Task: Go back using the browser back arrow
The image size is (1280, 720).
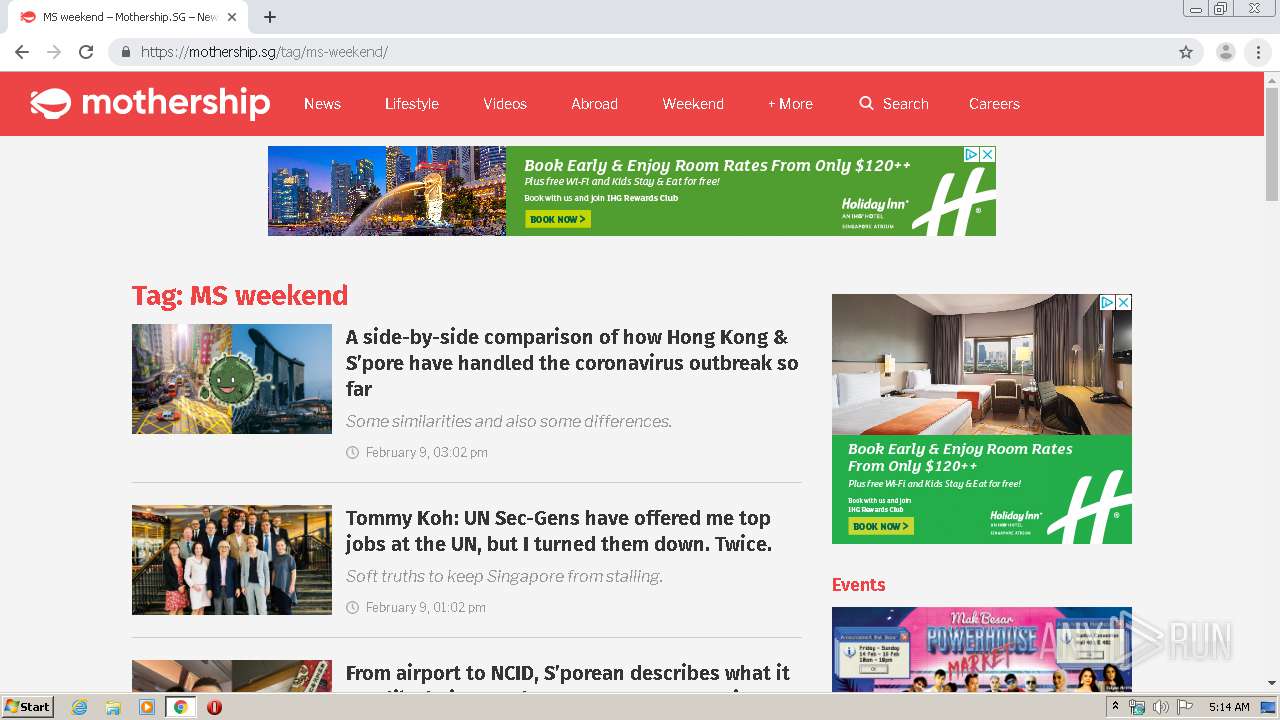Action: coord(22,52)
